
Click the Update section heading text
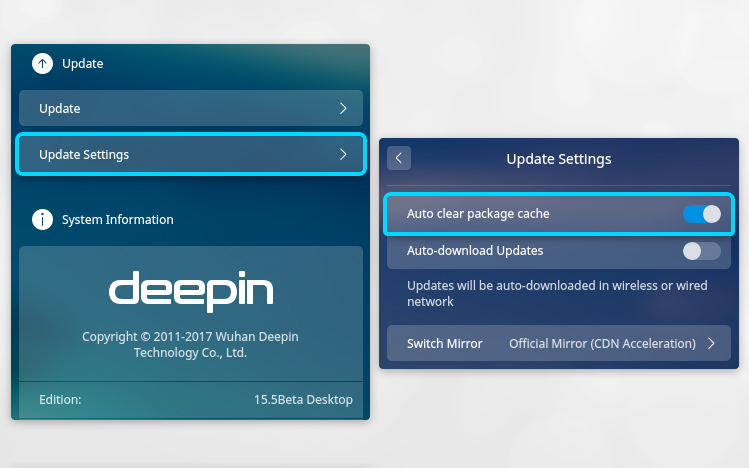tap(83, 64)
